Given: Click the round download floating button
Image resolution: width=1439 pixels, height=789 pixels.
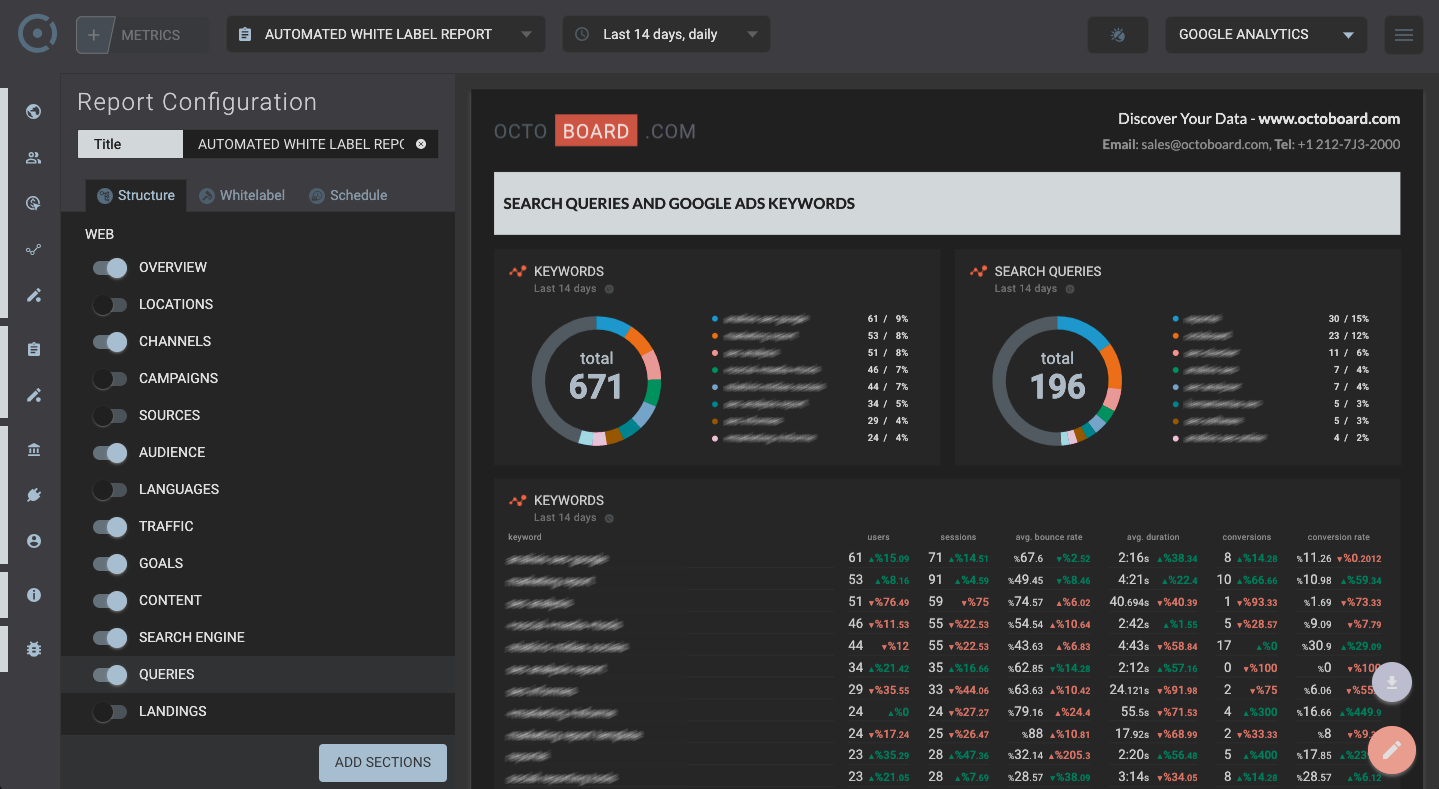Looking at the screenshot, I should (1392, 682).
